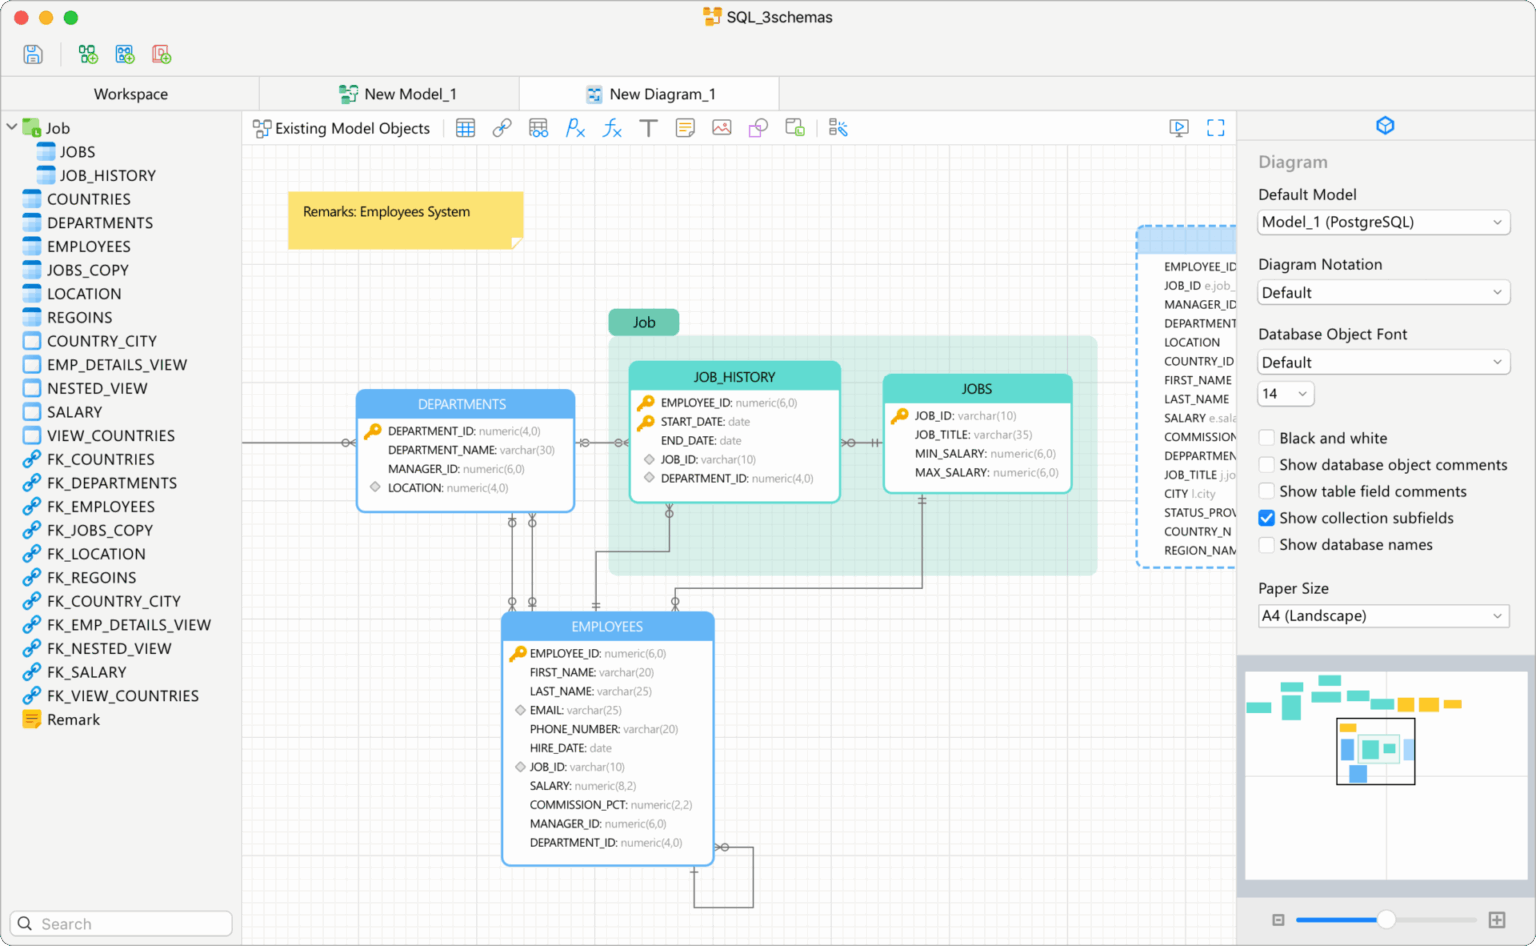Save the model using the floppy disk icon
The height and width of the screenshot is (946, 1536).
point(32,54)
